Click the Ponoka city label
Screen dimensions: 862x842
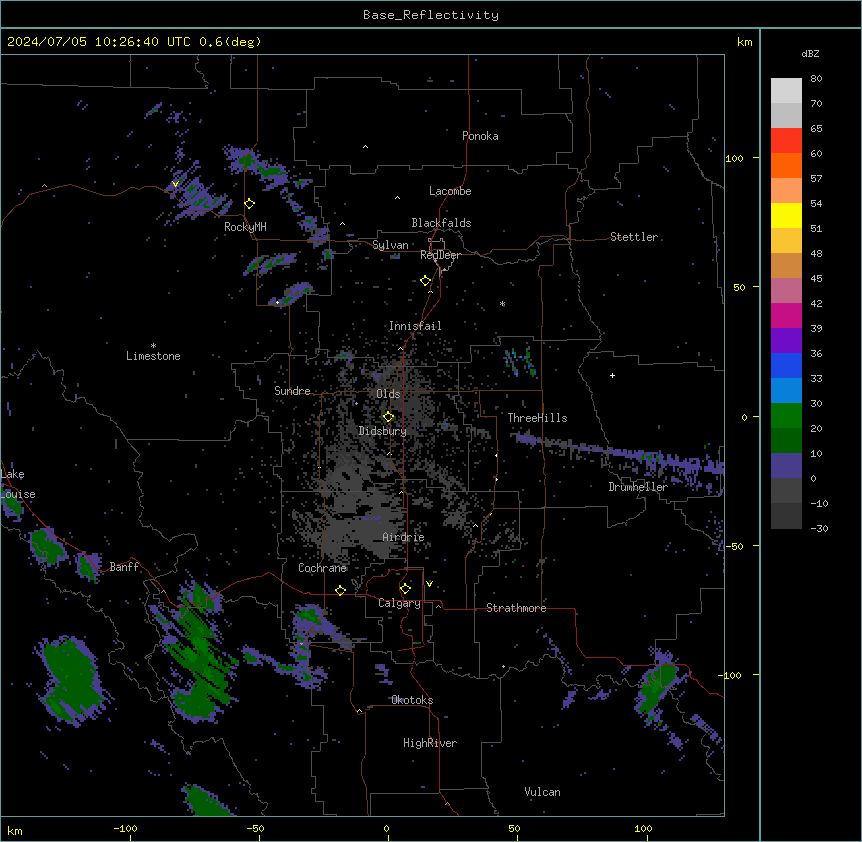point(480,136)
